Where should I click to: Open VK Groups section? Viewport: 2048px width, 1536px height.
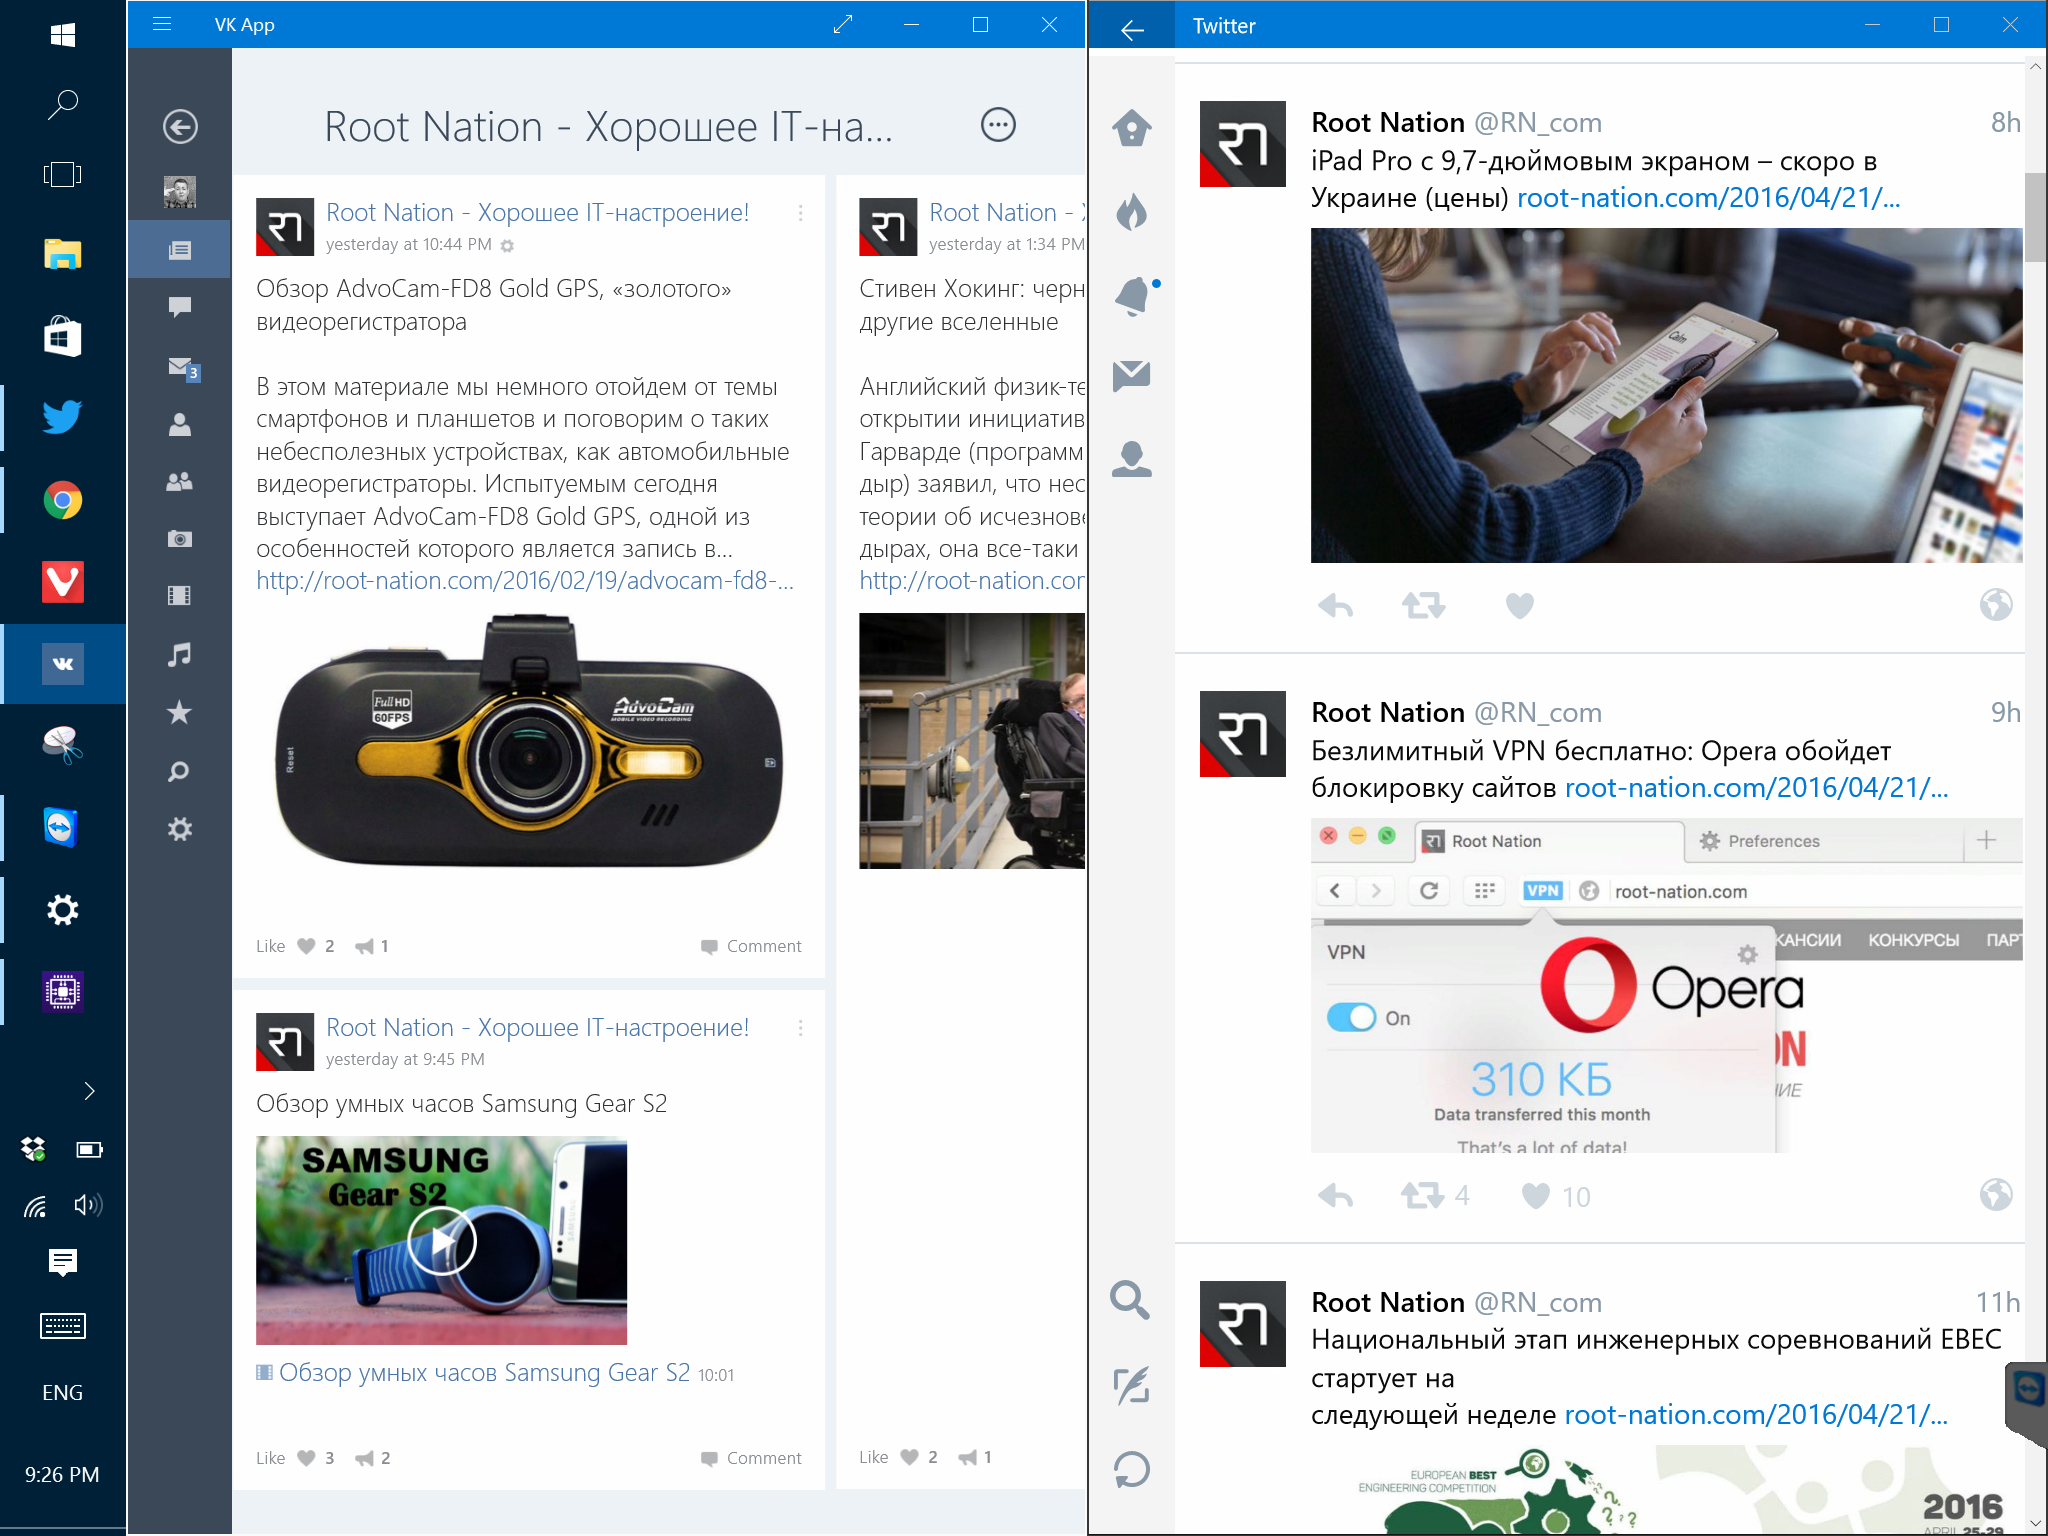[180, 482]
